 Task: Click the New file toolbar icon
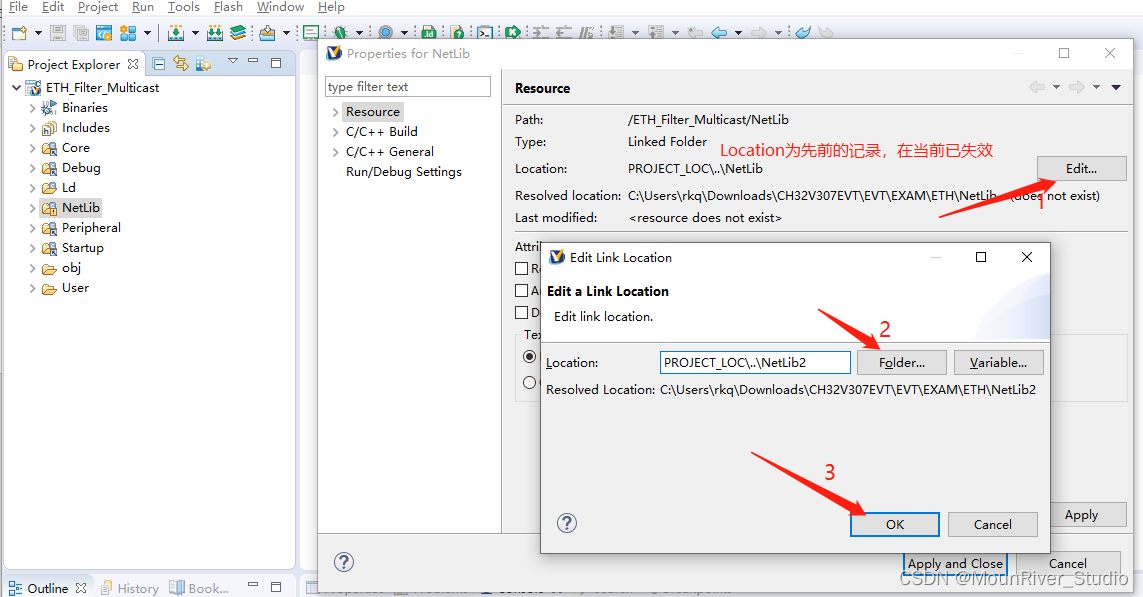[x=20, y=33]
